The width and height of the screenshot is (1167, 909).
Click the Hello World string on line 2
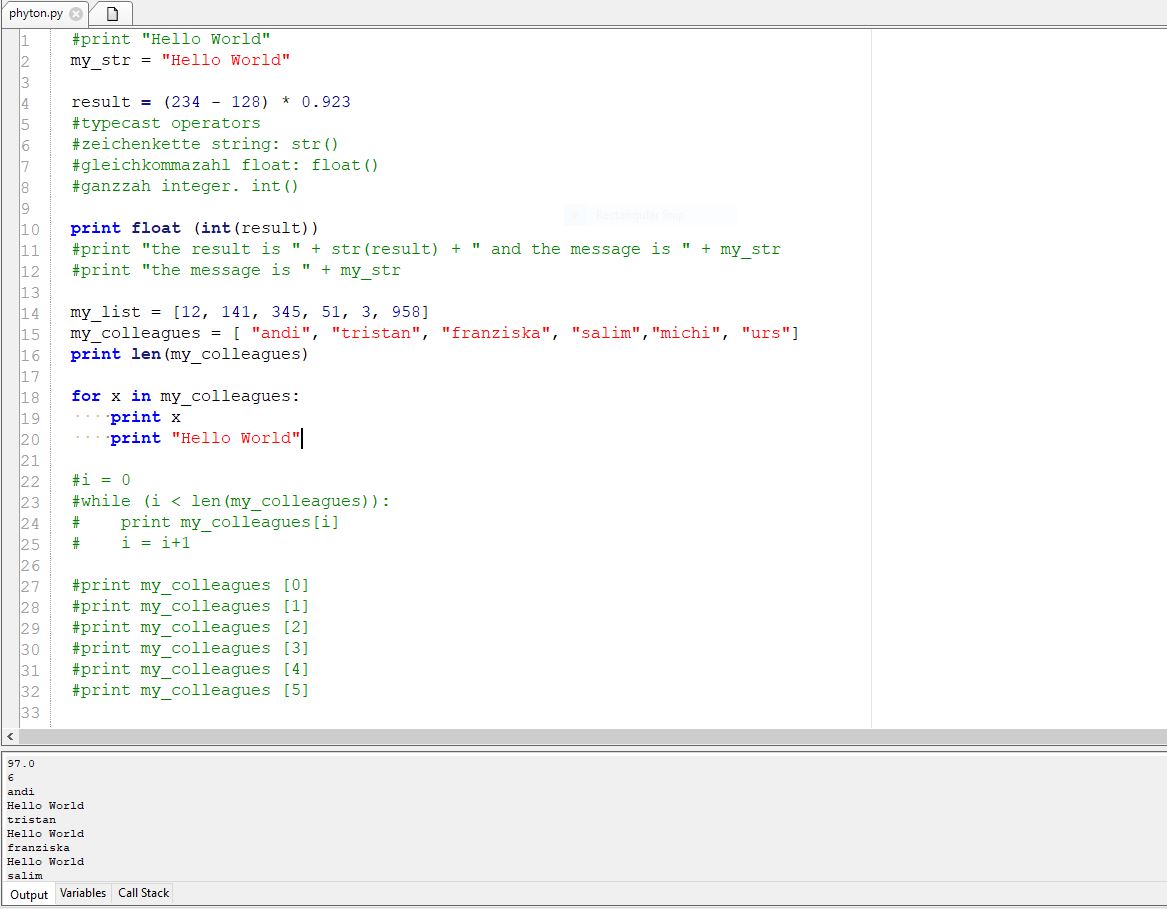225,60
